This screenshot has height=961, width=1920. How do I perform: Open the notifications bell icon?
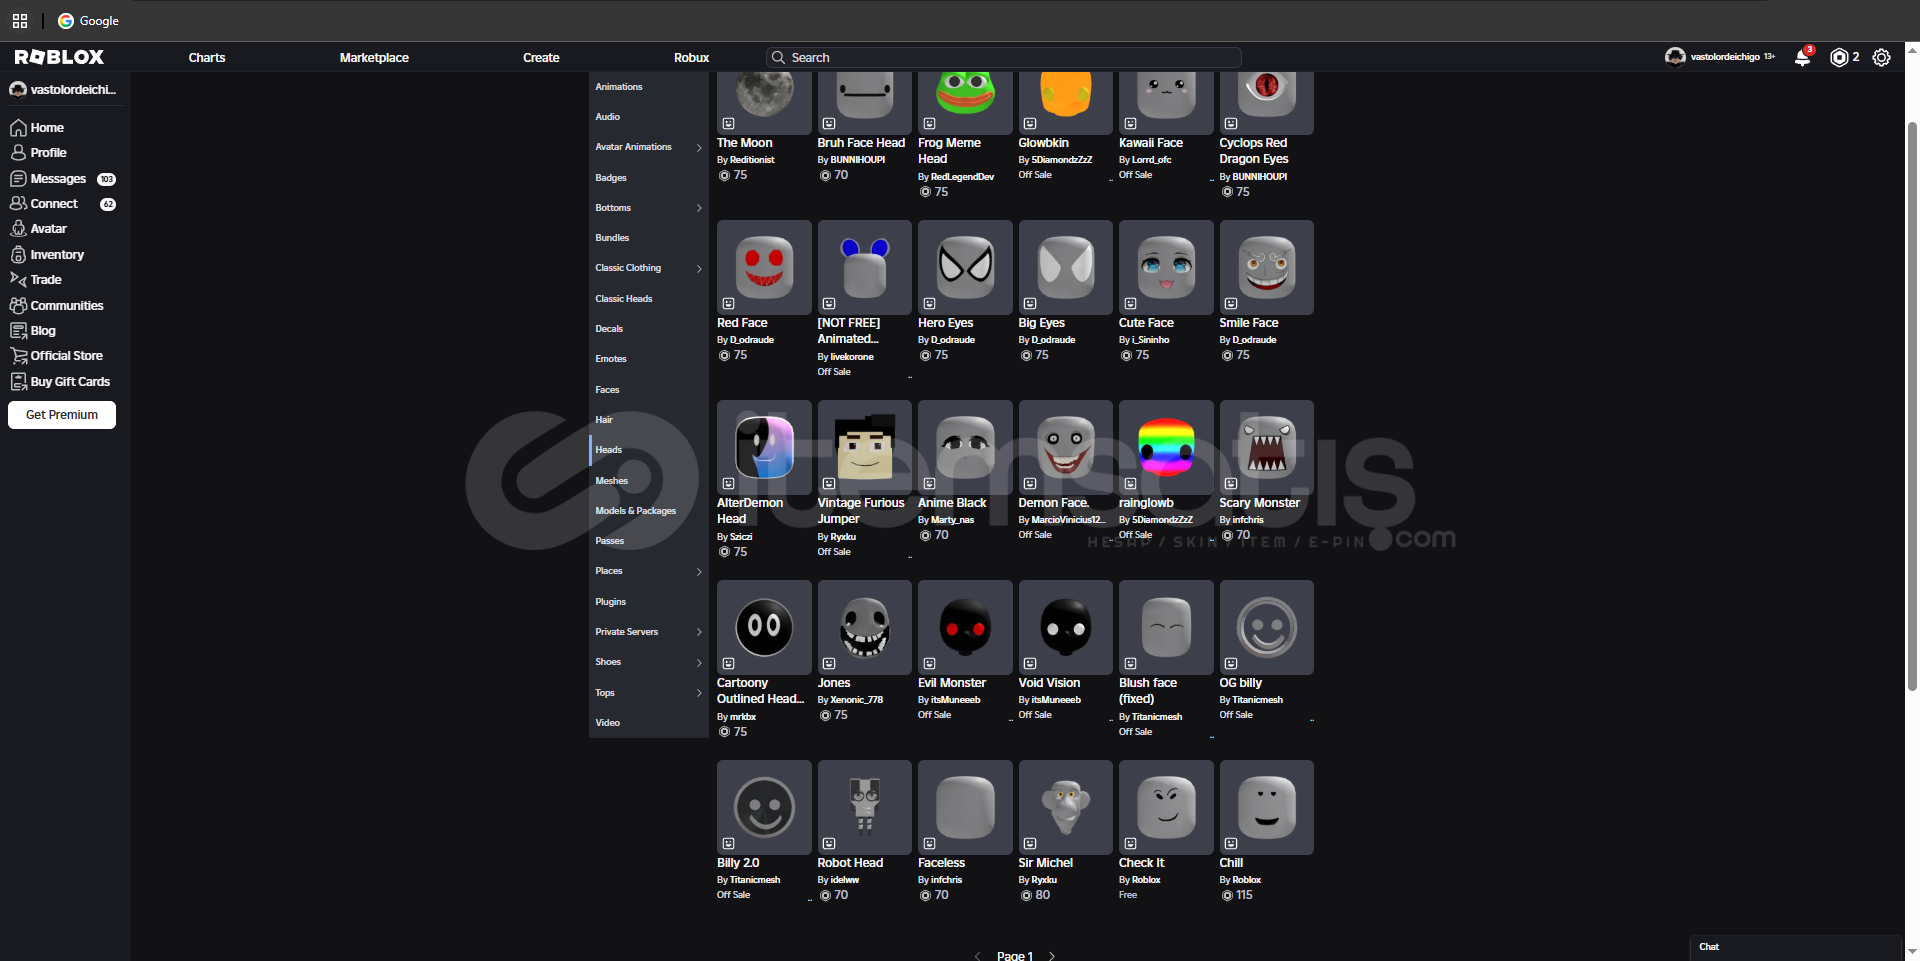click(1802, 57)
